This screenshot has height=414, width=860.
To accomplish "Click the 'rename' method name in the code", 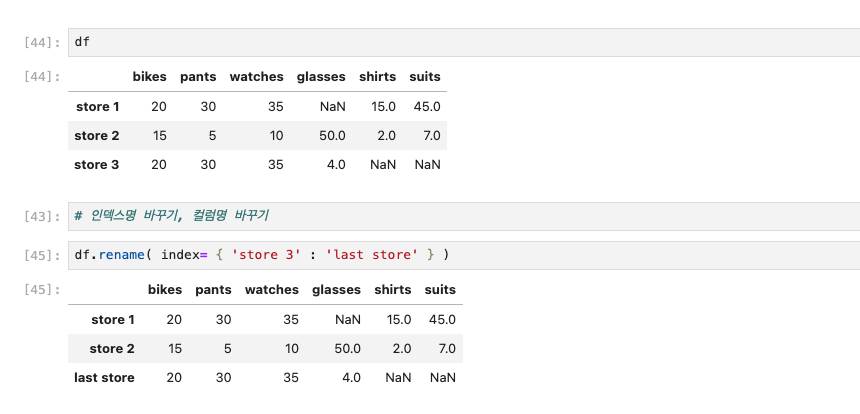I will [121, 255].
